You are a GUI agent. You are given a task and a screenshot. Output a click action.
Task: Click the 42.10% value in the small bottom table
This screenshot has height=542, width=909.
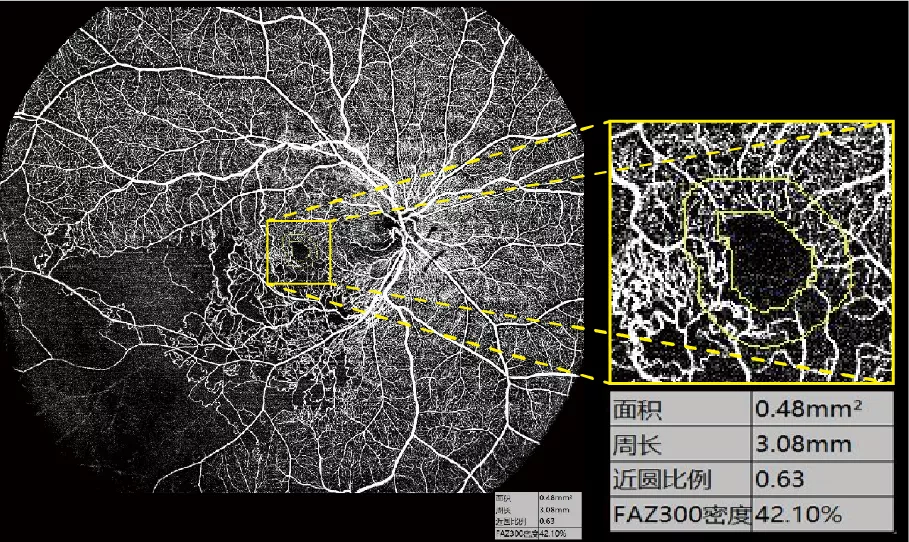point(552,533)
